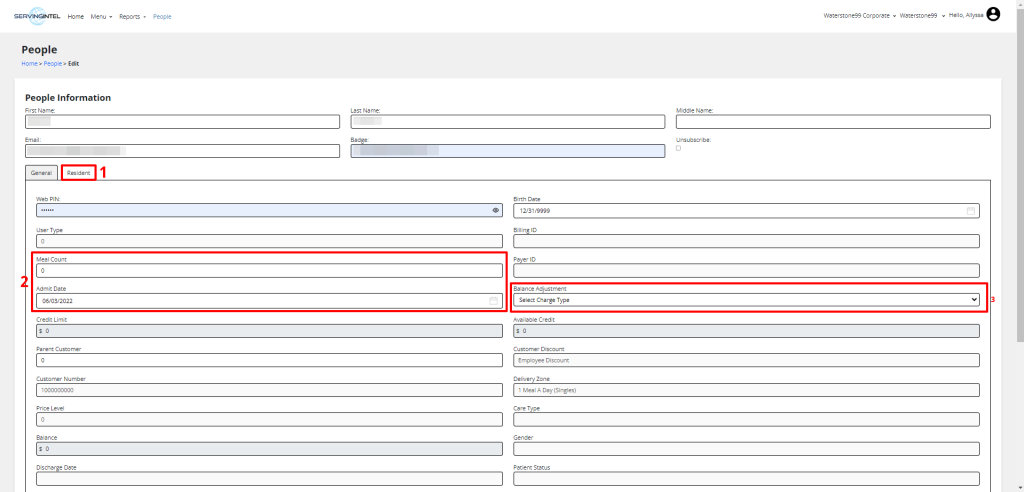Switch to the General tab
This screenshot has width=1024, height=492.
point(41,173)
